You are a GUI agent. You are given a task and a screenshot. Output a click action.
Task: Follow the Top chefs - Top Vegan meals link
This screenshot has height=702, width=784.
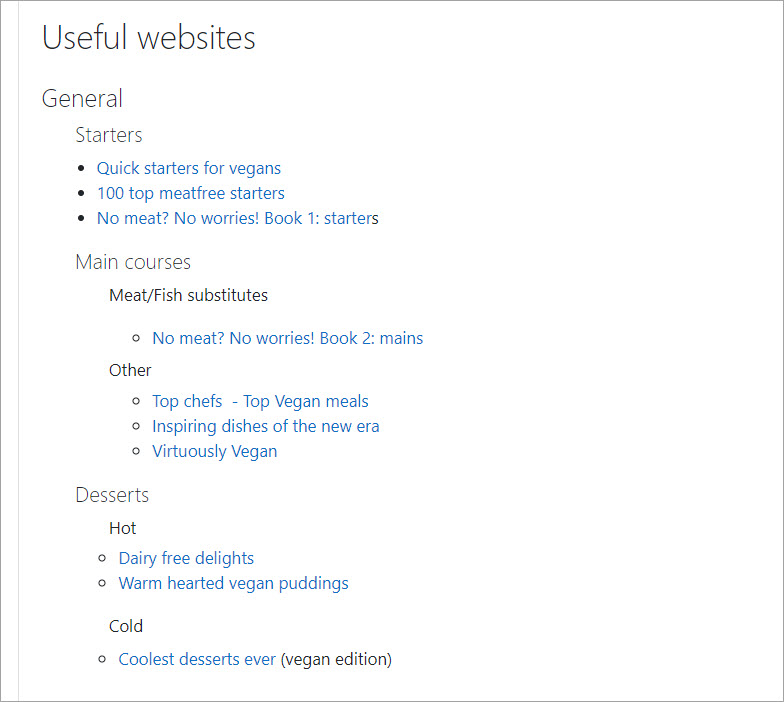pyautogui.click(x=260, y=401)
